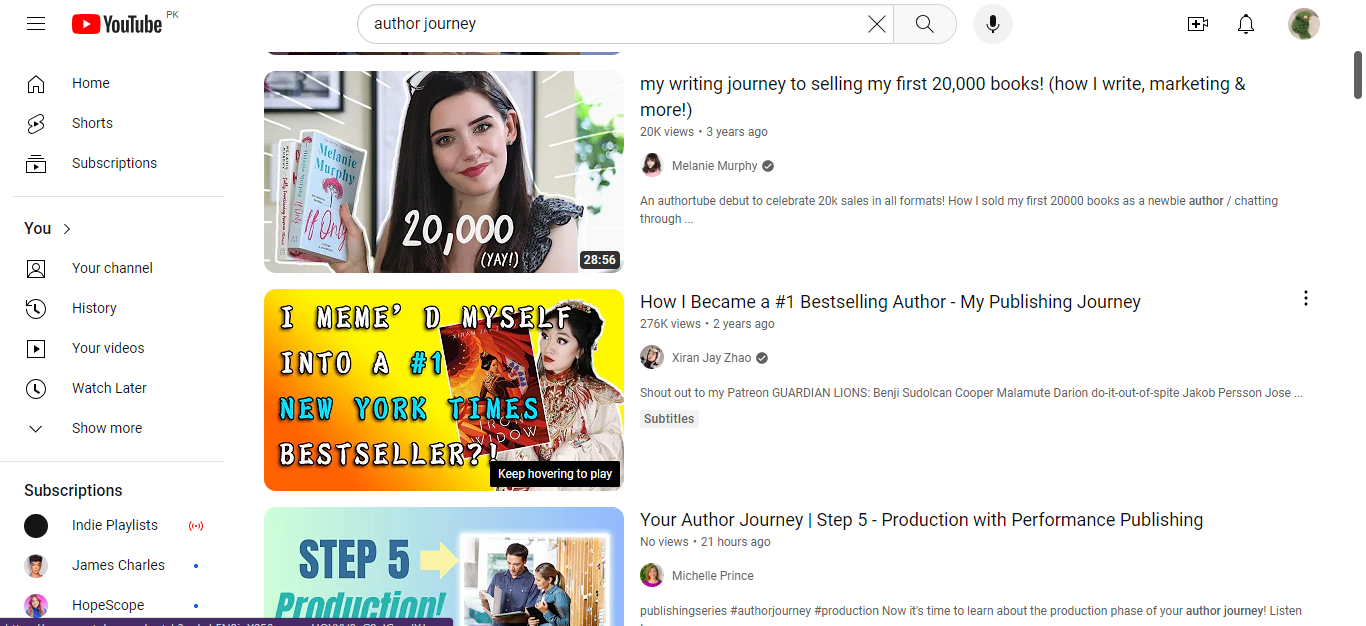Image resolution: width=1366 pixels, height=626 pixels.
Task: Open Your Author Journey Step 5 title
Action: [921, 520]
